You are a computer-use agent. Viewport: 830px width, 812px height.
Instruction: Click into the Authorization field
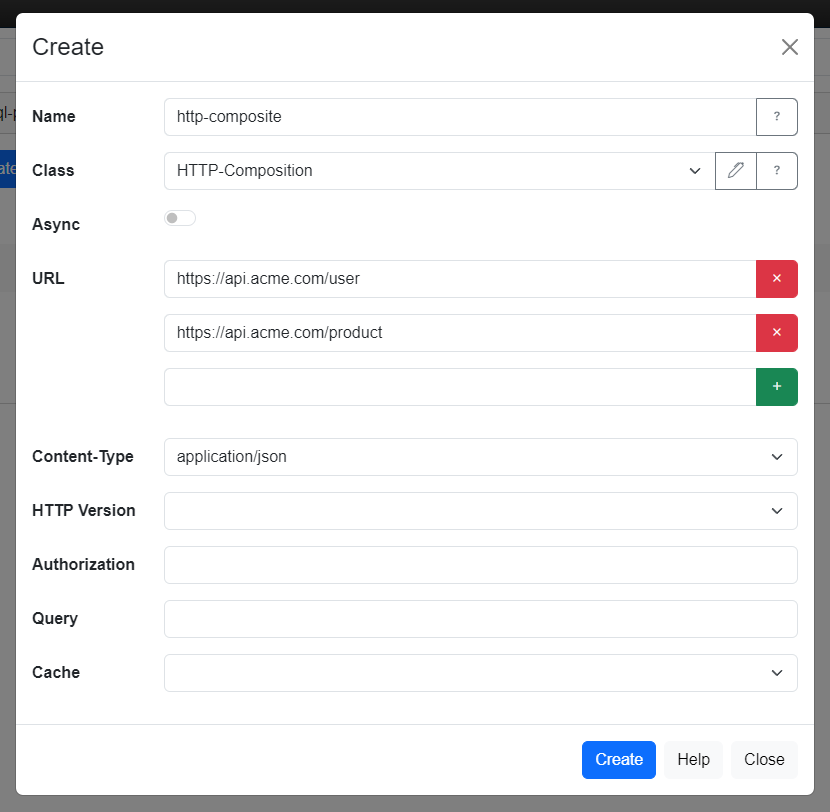click(480, 565)
